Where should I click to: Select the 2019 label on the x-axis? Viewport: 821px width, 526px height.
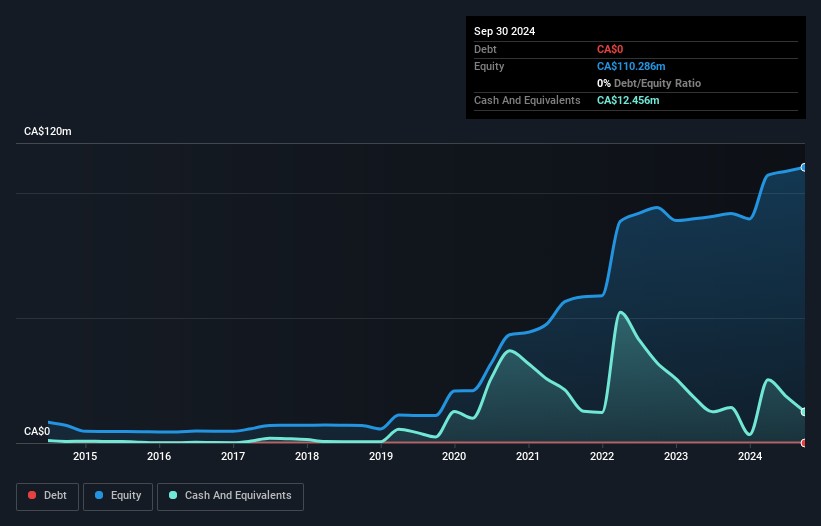[x=381, y=457]
